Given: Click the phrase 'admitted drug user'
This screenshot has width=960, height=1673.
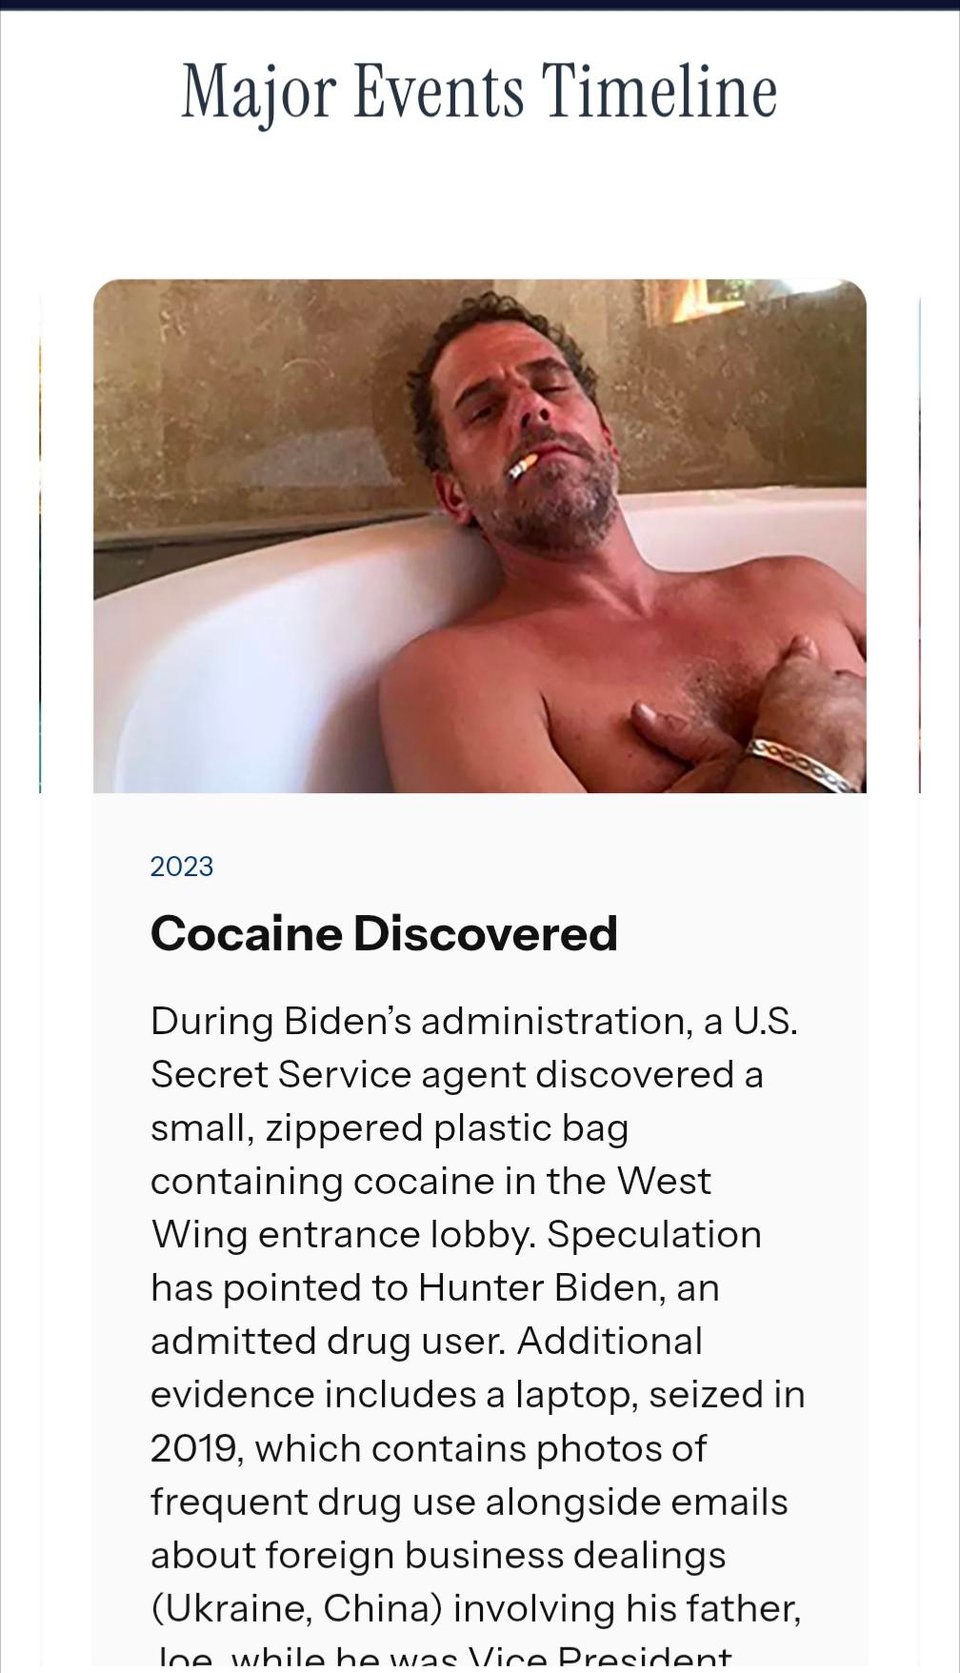Looking at the screenshot, I should coord(327,1341).
